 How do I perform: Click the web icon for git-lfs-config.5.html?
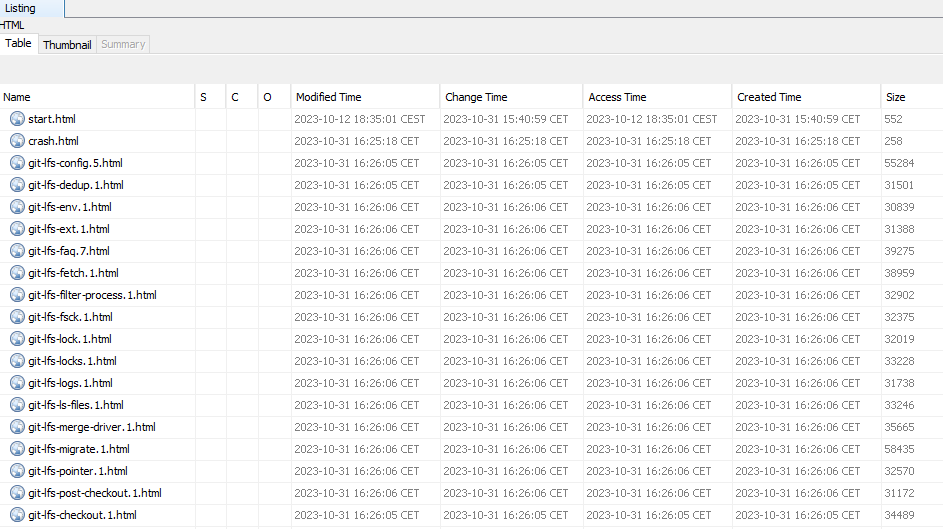[17, 163]
